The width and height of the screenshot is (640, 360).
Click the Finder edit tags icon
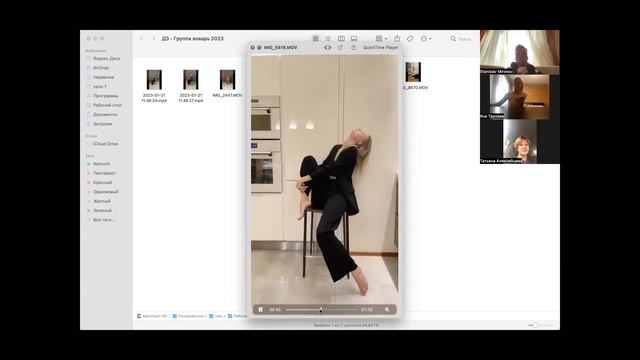tap(410, 38)
